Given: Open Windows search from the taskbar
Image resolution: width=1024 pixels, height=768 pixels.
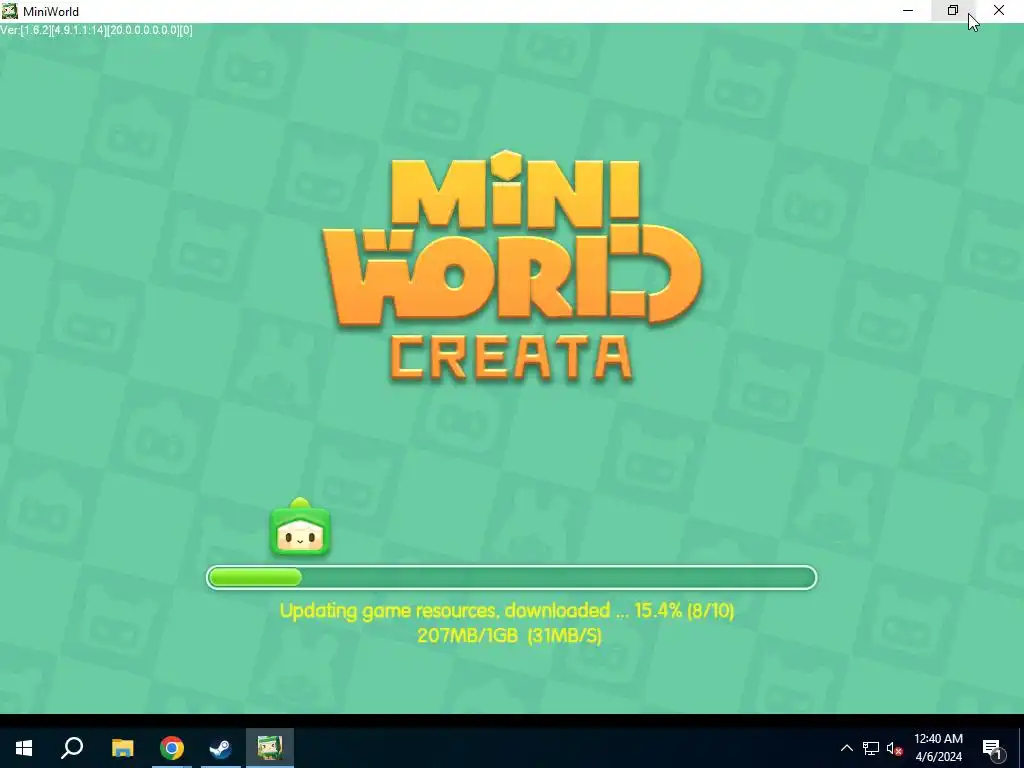Looking at the screenshot, I should [x=72, y=748].
